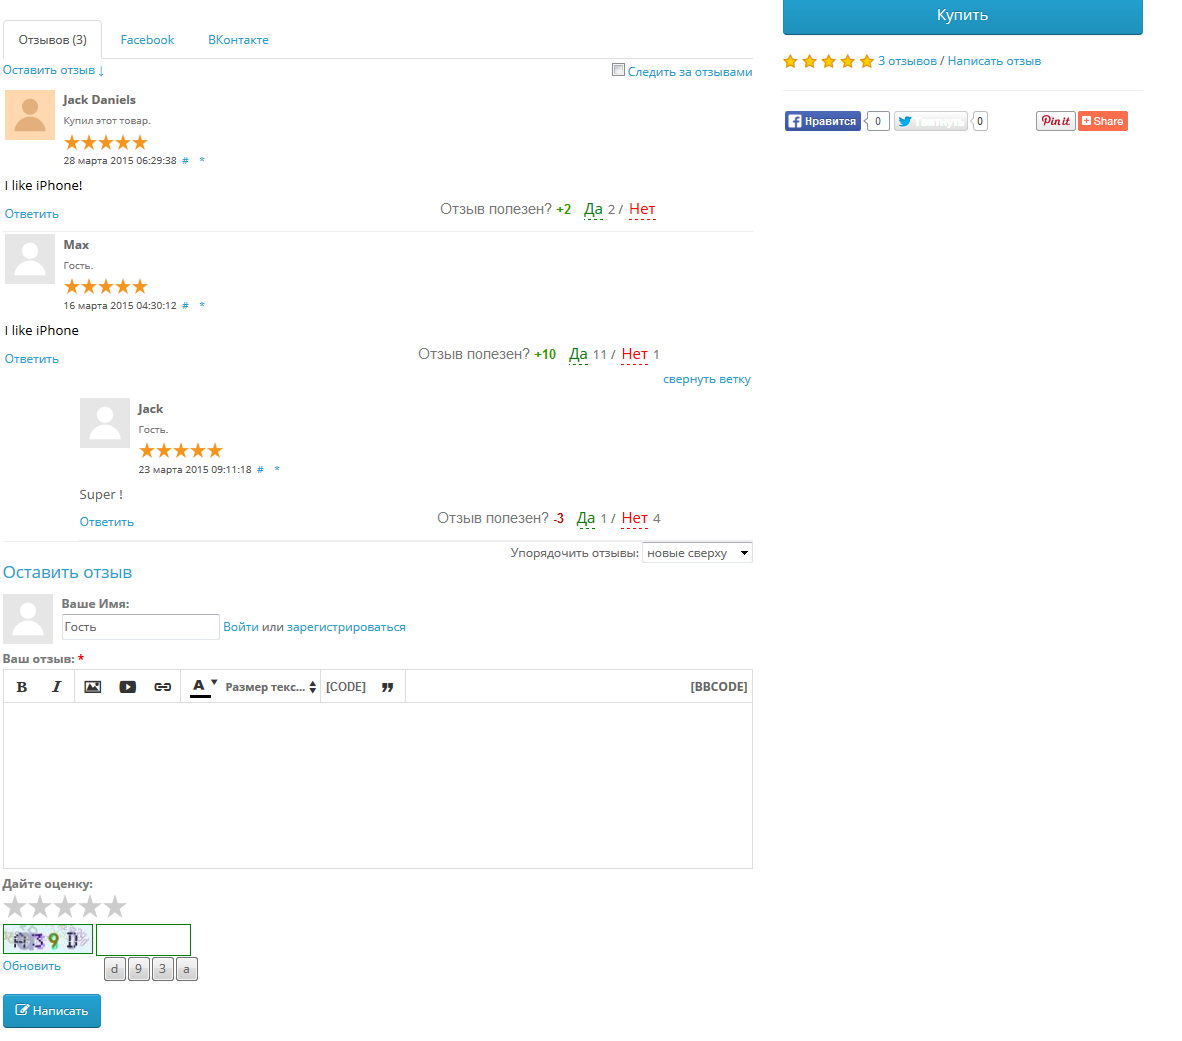Open the review sort order dropdown
1182x1041 pixels.
click(697, 553)
